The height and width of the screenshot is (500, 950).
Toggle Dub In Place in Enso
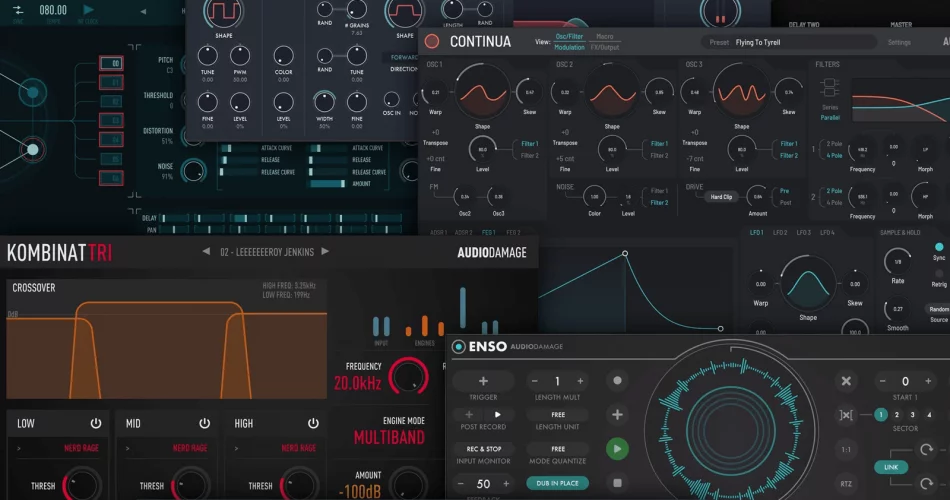coord(557,483)
